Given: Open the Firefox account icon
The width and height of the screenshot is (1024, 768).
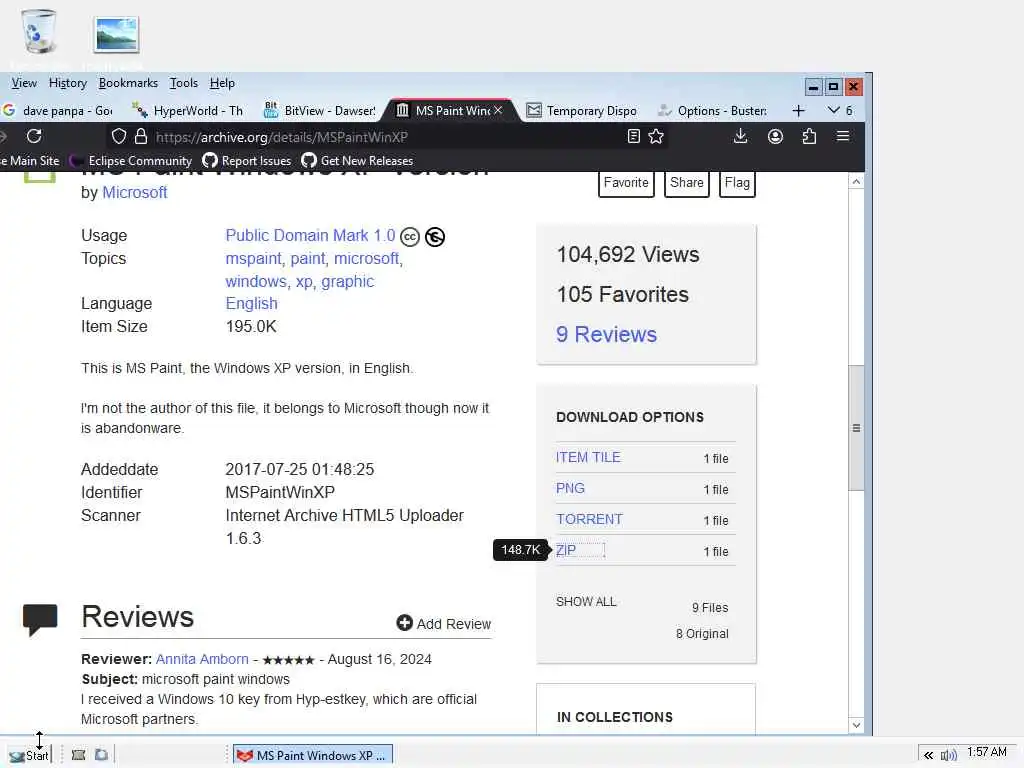Looking at the screenshot, I should point(775,136).
